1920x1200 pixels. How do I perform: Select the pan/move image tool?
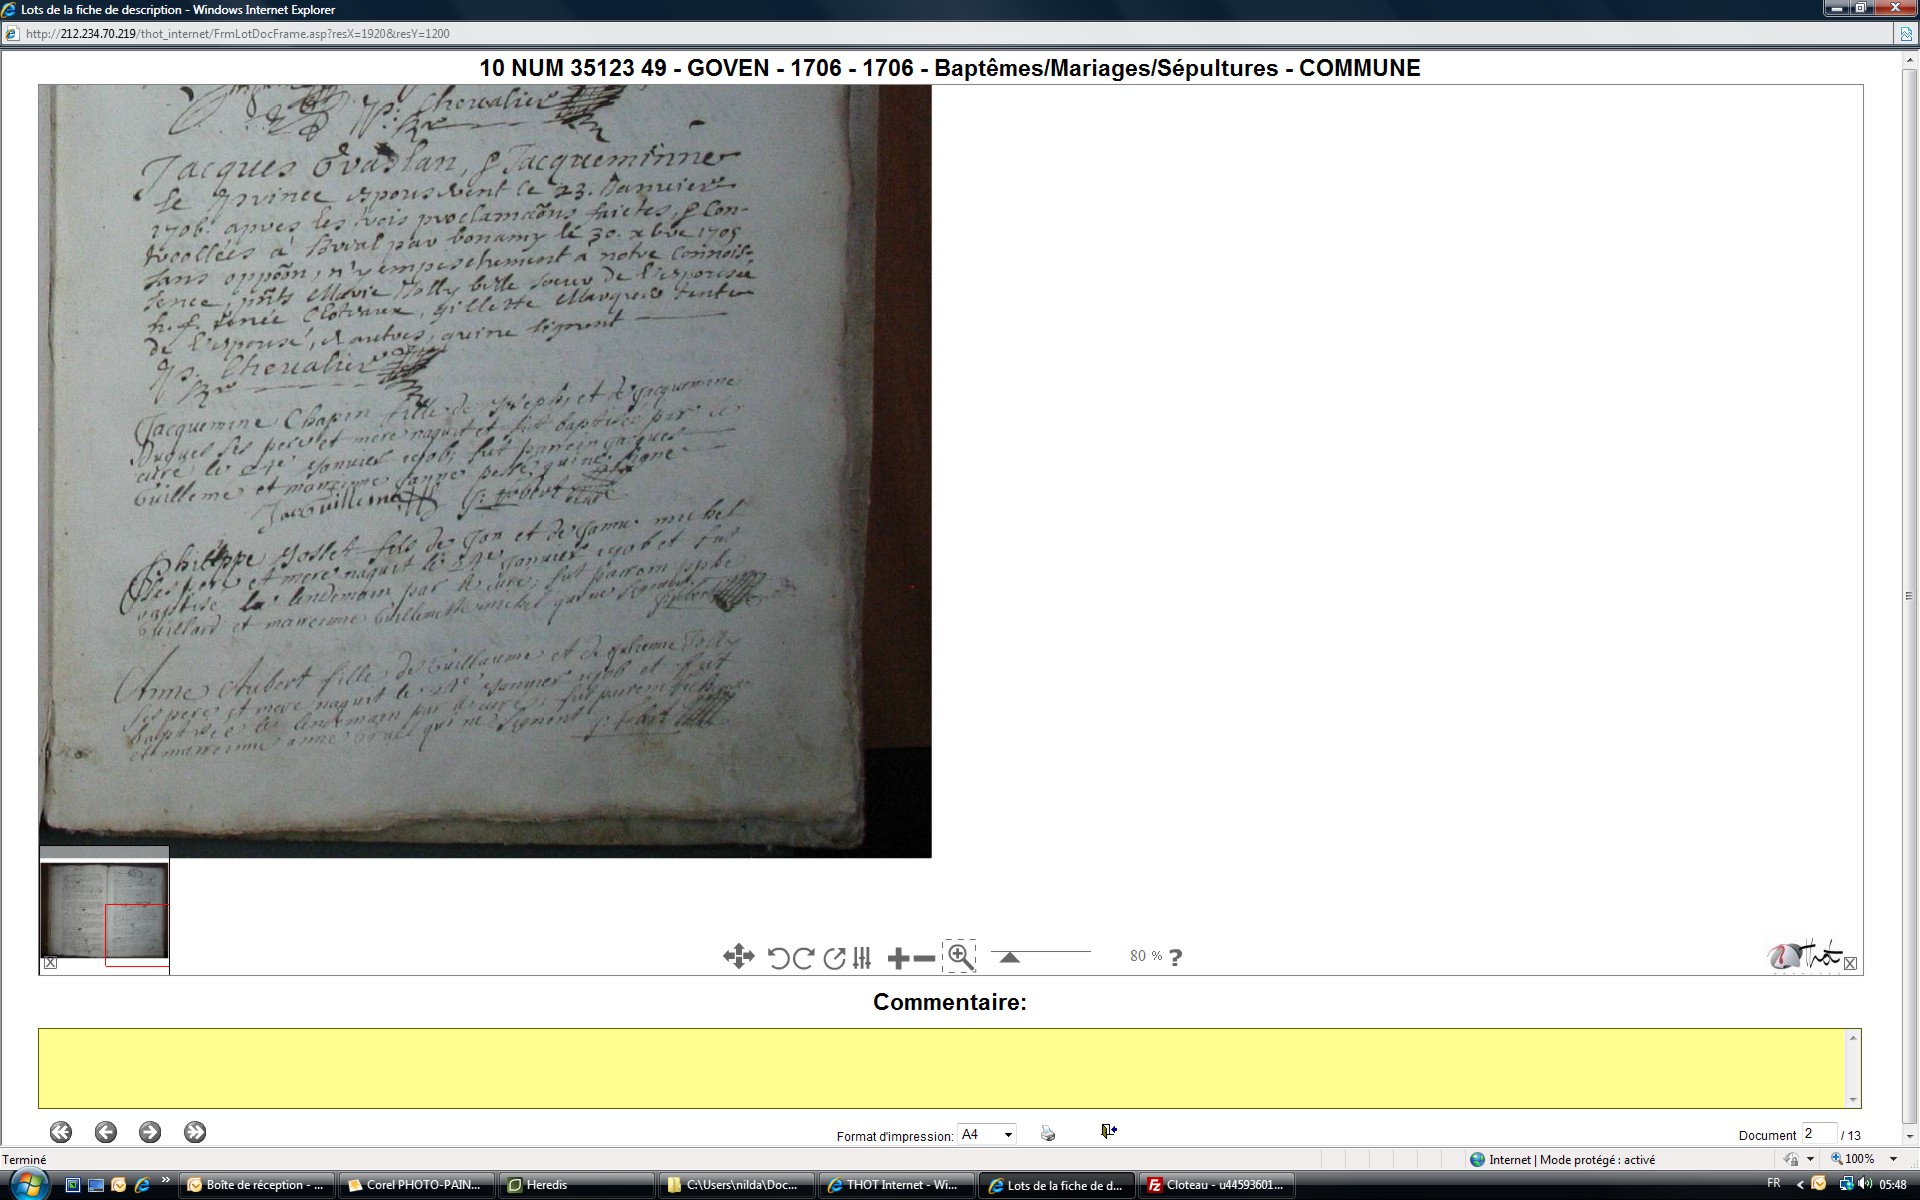[x=738, y=957]
